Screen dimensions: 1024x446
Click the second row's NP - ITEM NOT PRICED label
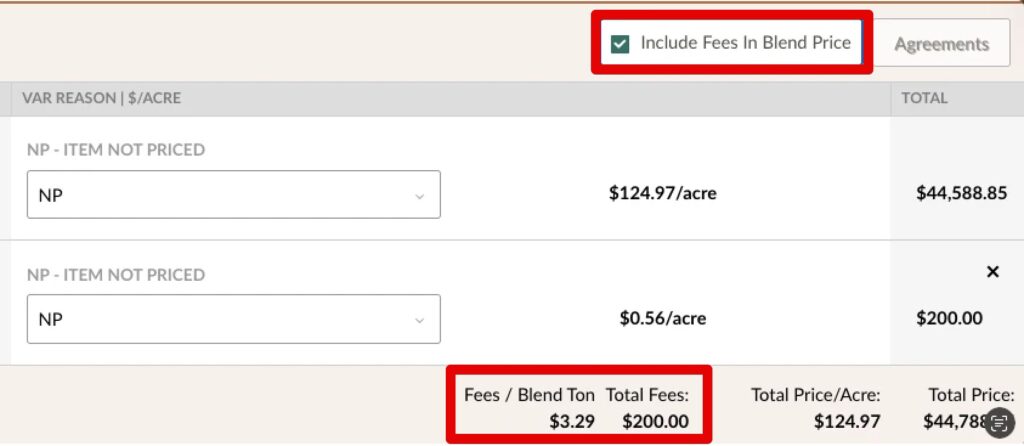pyautogui.click(x=115, y=275)
